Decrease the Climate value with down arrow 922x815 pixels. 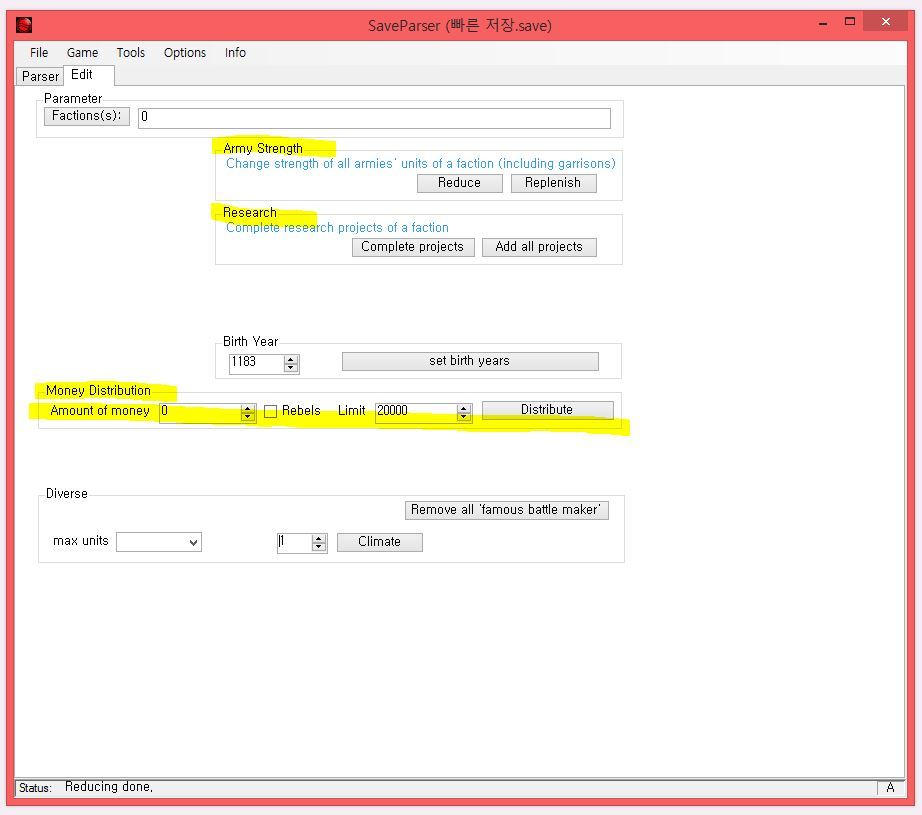(x=319, y=547)
